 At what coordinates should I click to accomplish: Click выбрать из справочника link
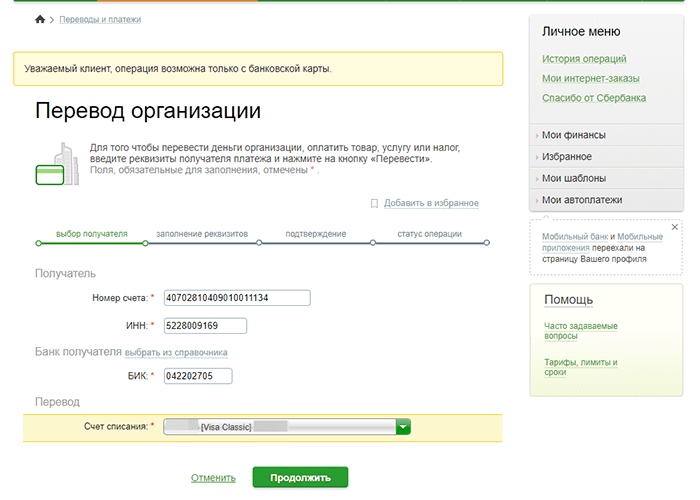[176, 353]
